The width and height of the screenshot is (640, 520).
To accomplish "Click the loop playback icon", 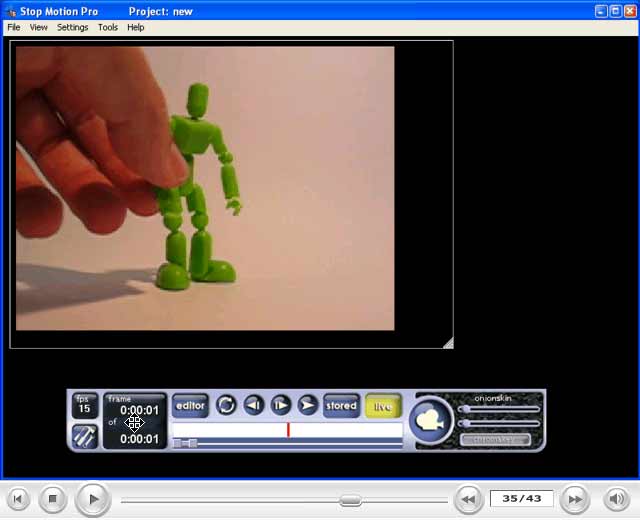I will (227, 405).
